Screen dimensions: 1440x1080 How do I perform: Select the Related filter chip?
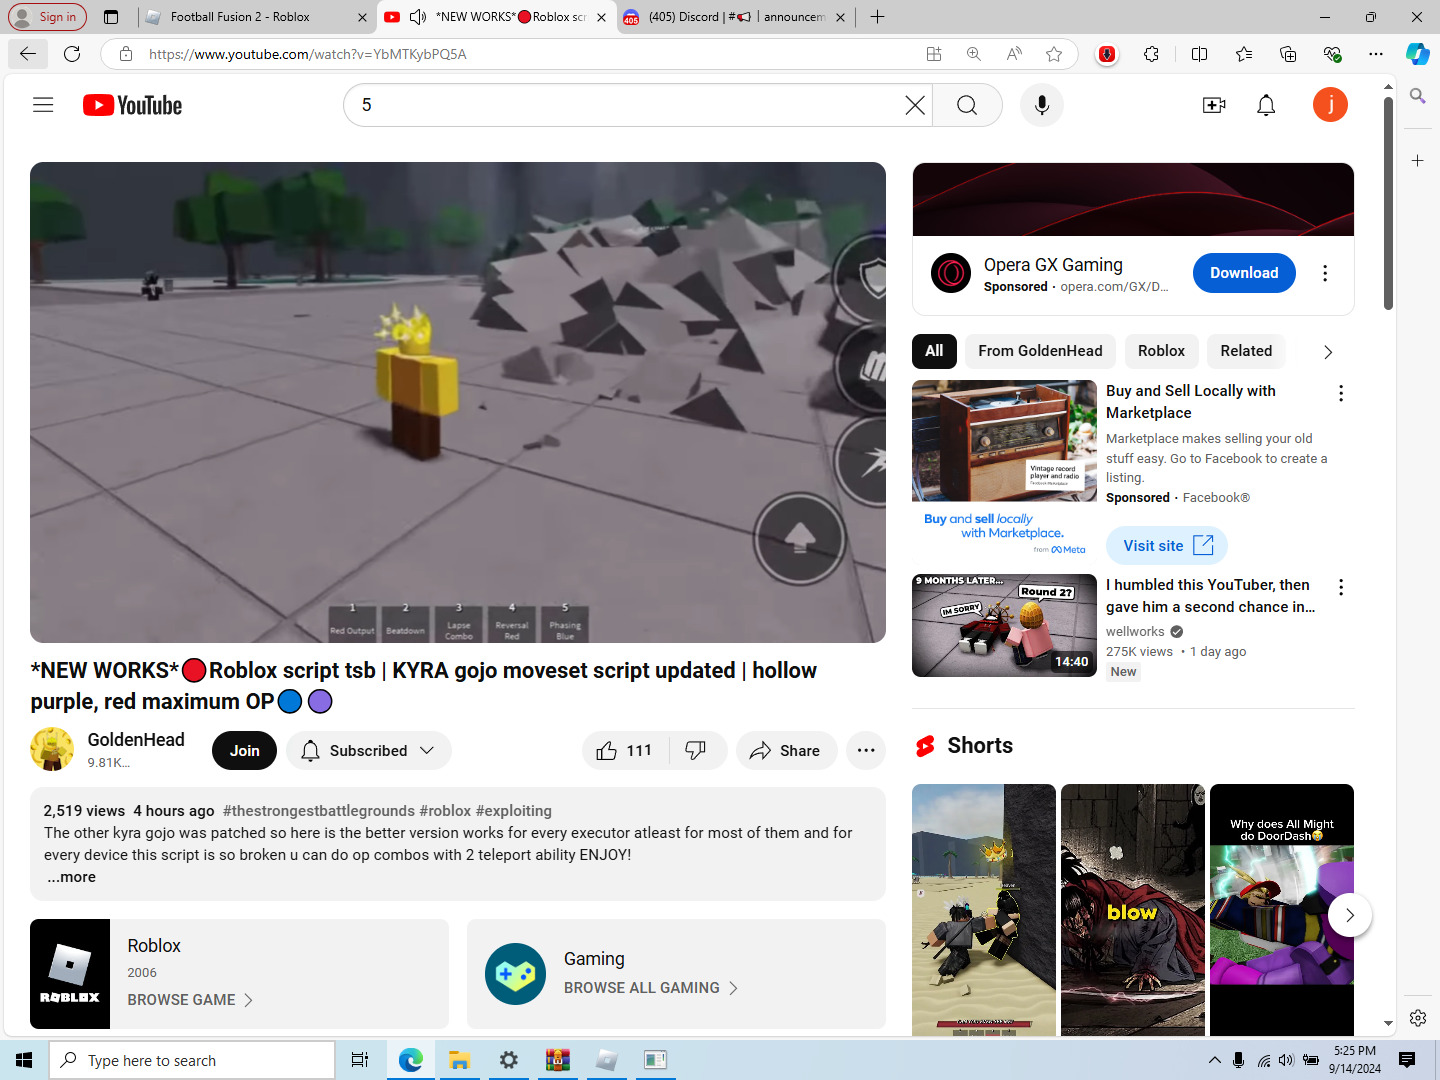point(1246,351)
